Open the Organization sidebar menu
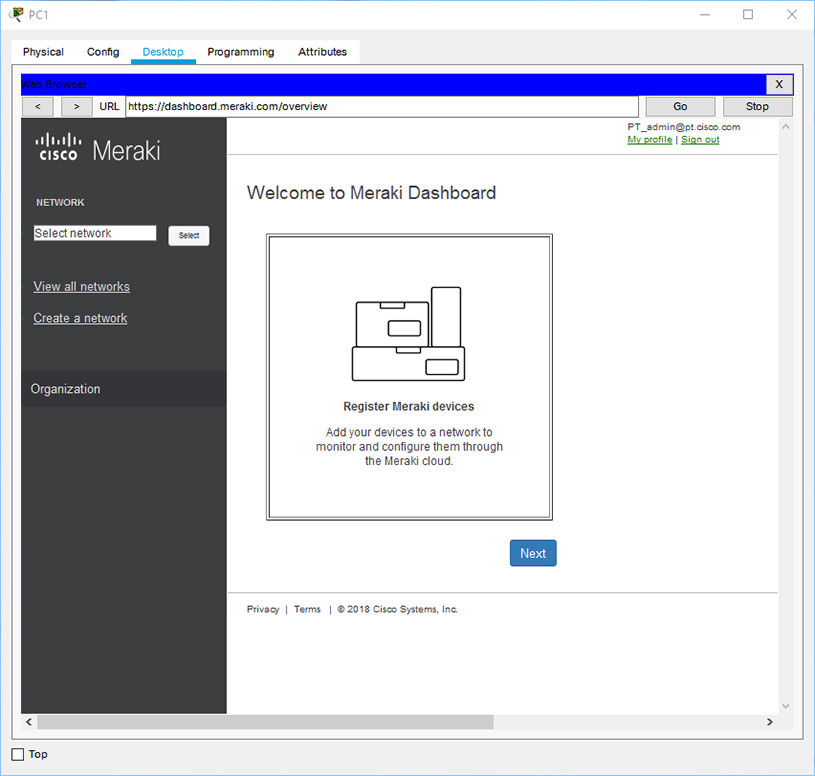 124,389
